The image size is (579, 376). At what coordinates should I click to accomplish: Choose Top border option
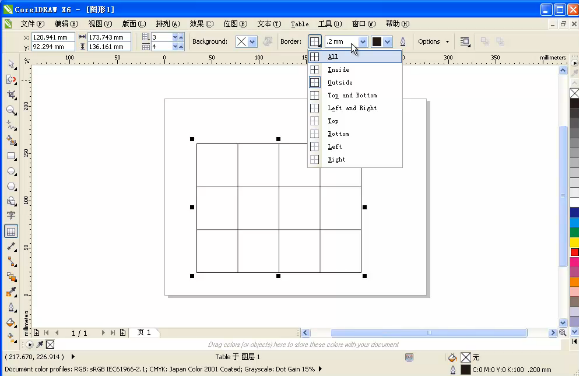pos(355,121)
